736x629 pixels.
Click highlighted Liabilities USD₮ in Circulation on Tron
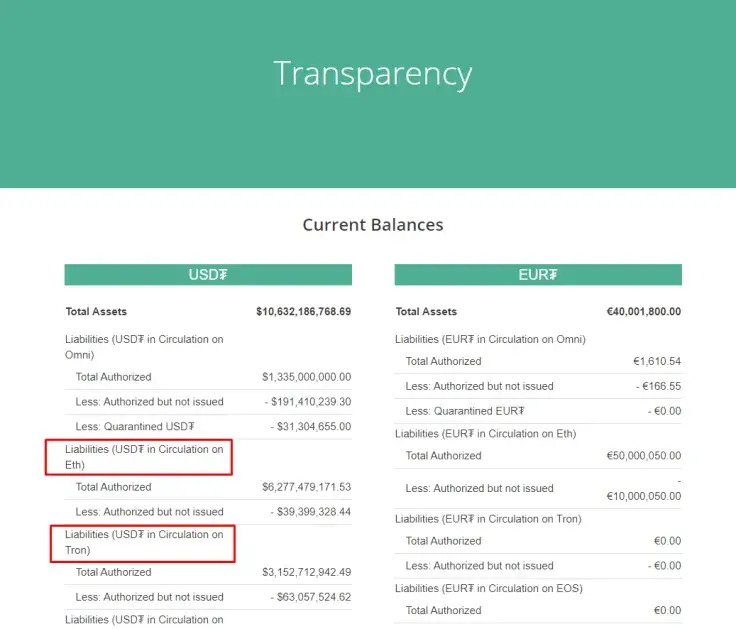pyautogui.click(x=144, y=542)
